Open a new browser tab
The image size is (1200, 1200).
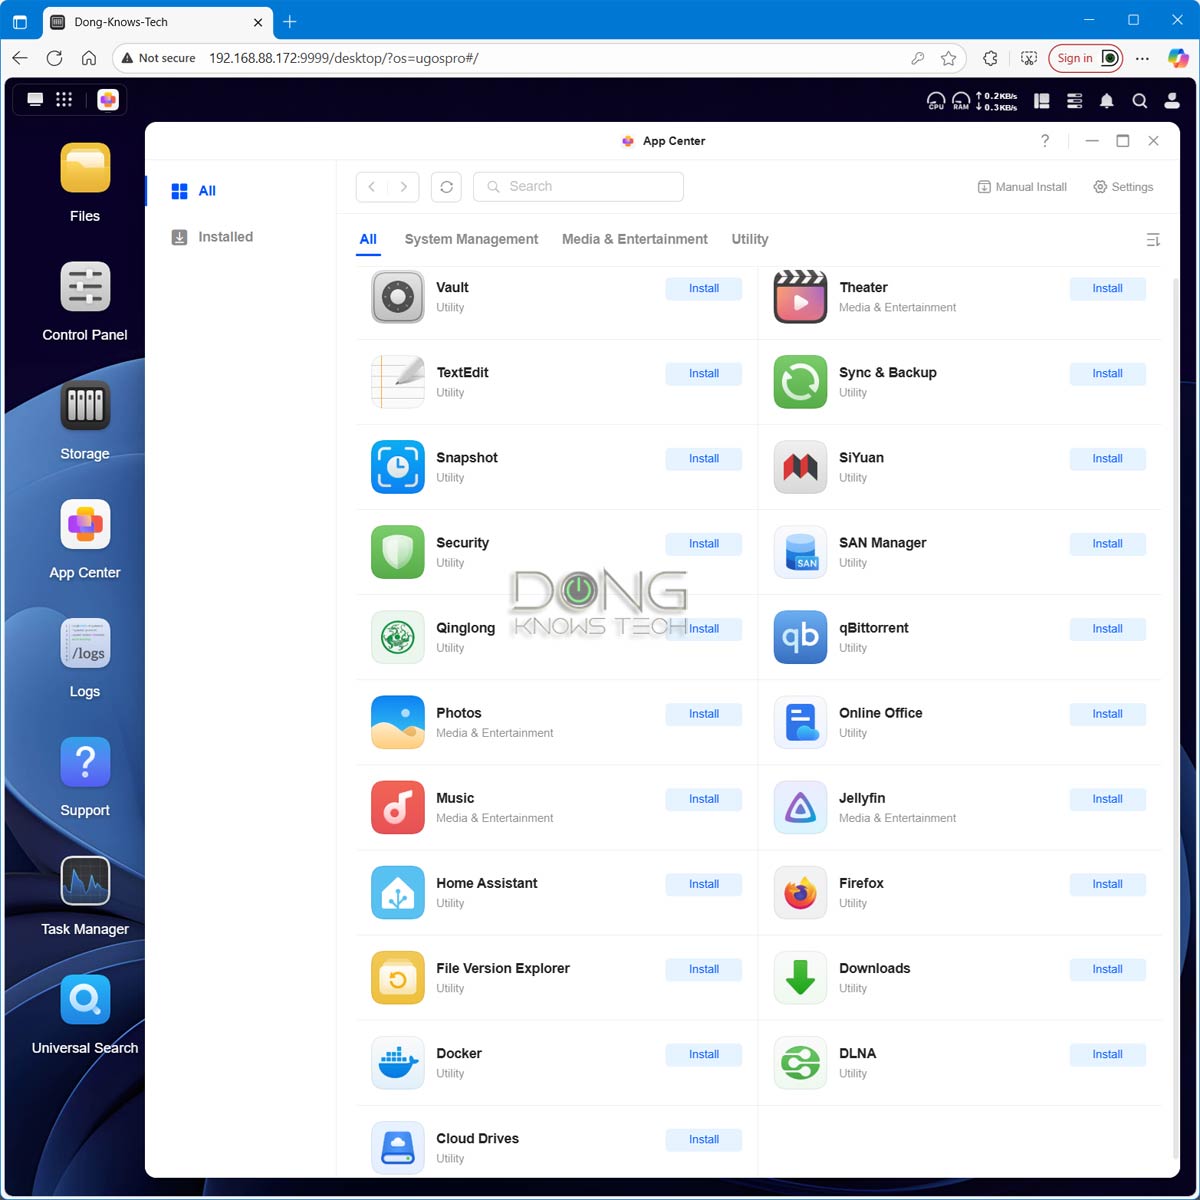point(290,21)
